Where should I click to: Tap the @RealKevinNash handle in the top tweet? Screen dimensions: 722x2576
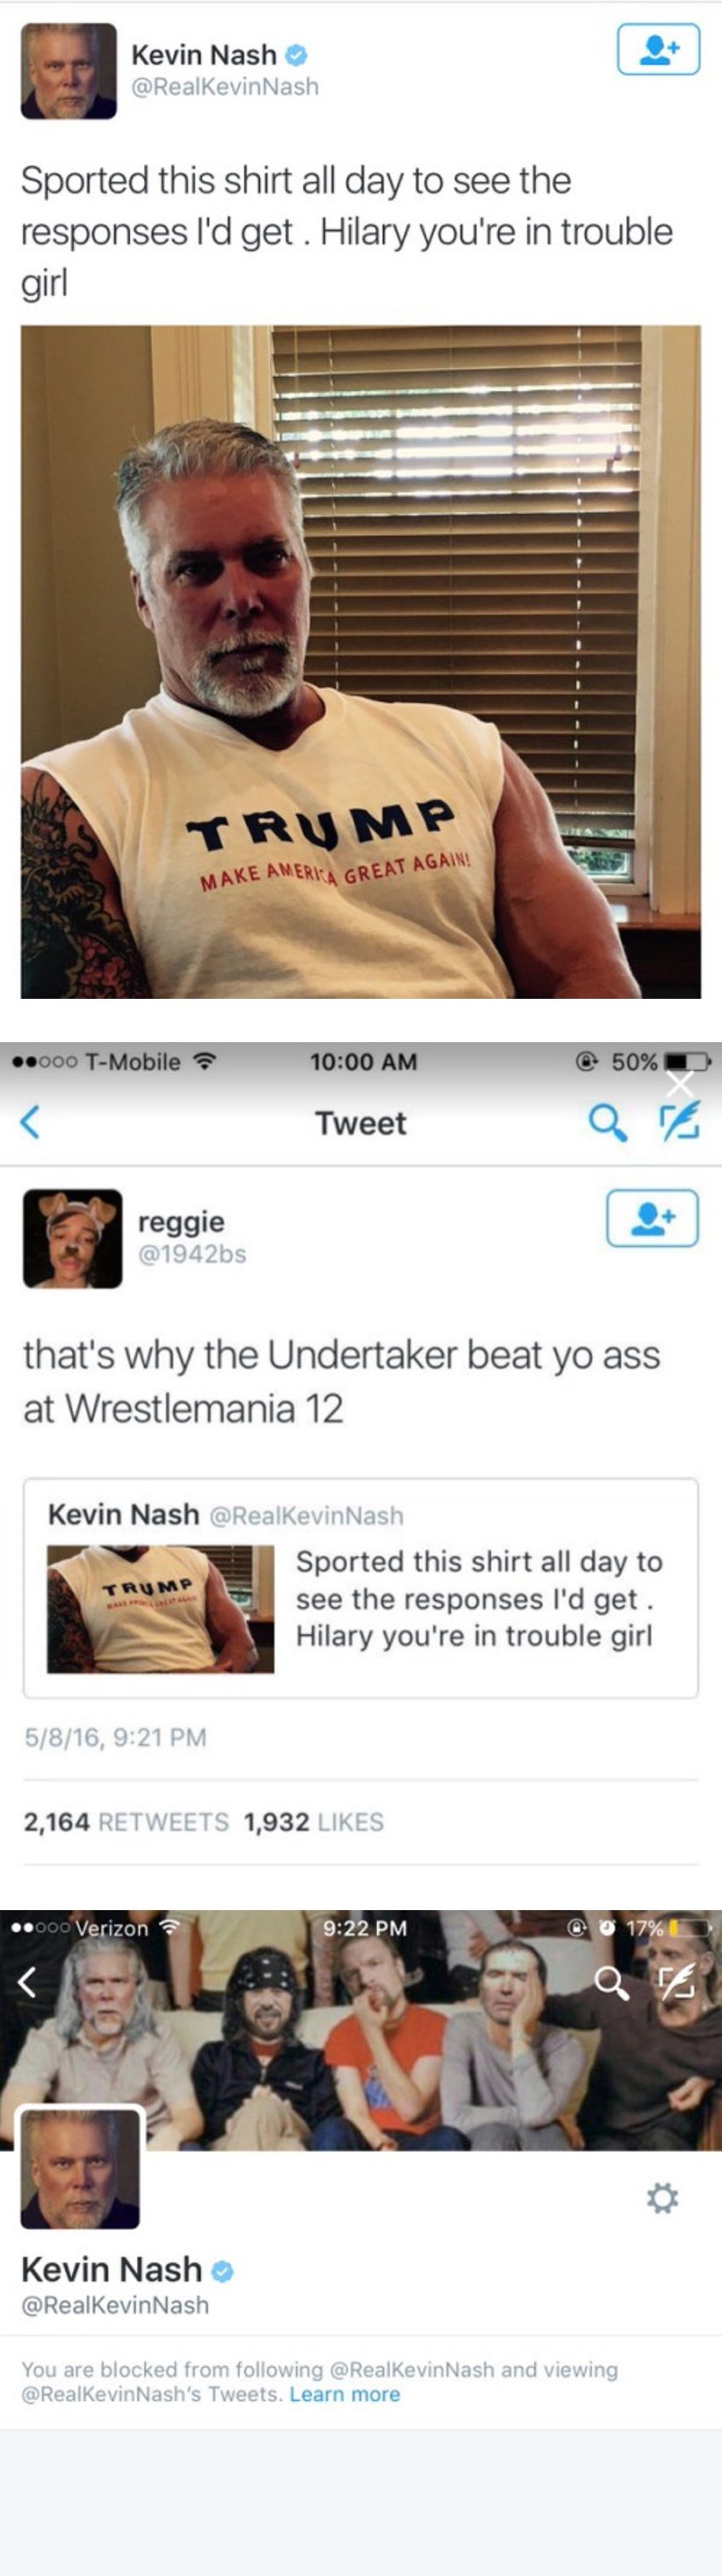(x=225, y=87)
